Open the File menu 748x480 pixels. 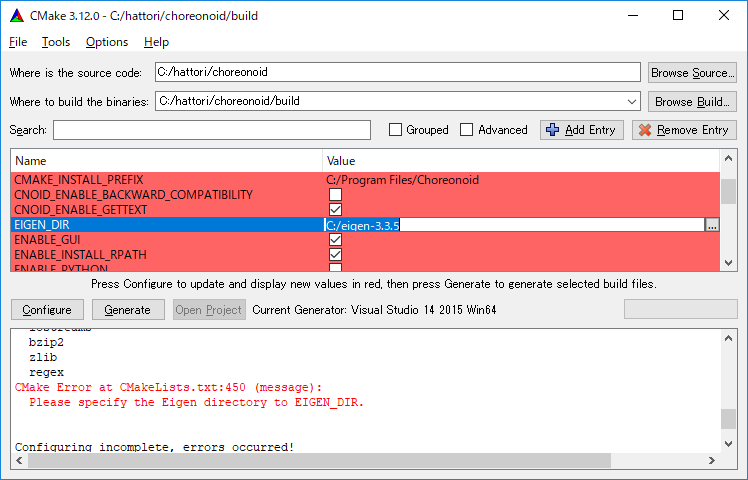click(18, 42)
